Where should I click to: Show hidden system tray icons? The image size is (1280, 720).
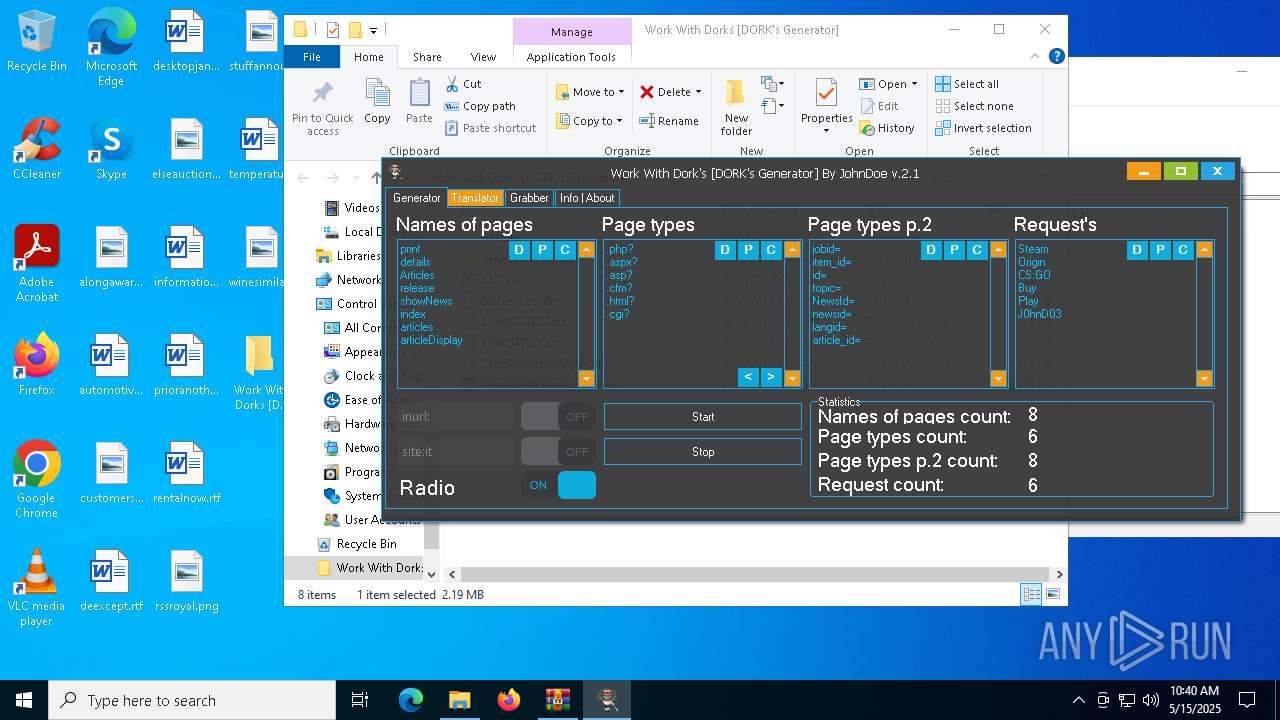coord(1078,700)
